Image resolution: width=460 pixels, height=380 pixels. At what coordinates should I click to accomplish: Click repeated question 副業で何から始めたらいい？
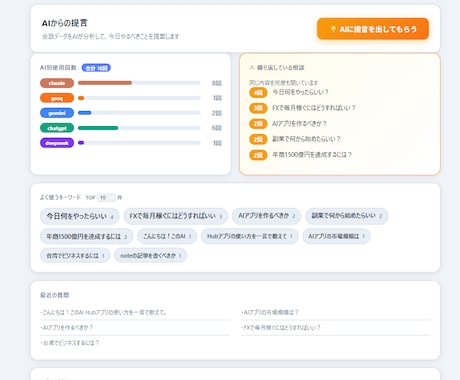pyautogui.click(x=306, y=139)
